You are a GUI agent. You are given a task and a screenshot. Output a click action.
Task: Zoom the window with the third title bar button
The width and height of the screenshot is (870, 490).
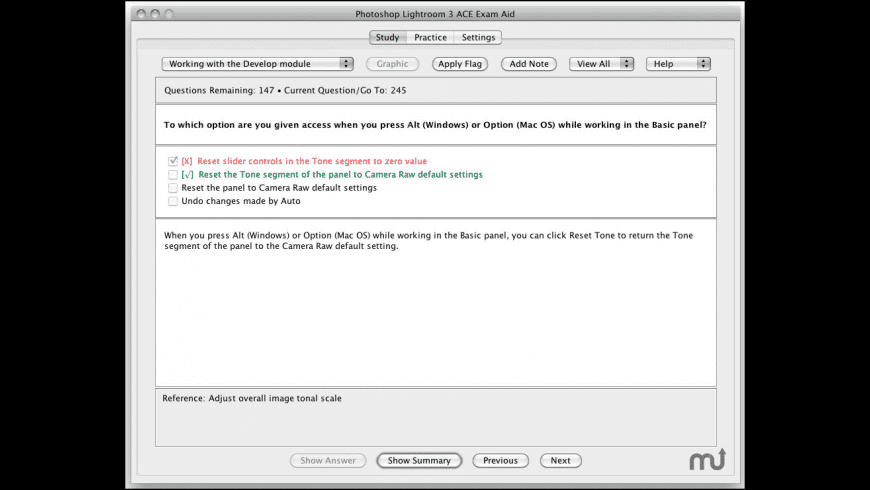[x=169, y=14]
